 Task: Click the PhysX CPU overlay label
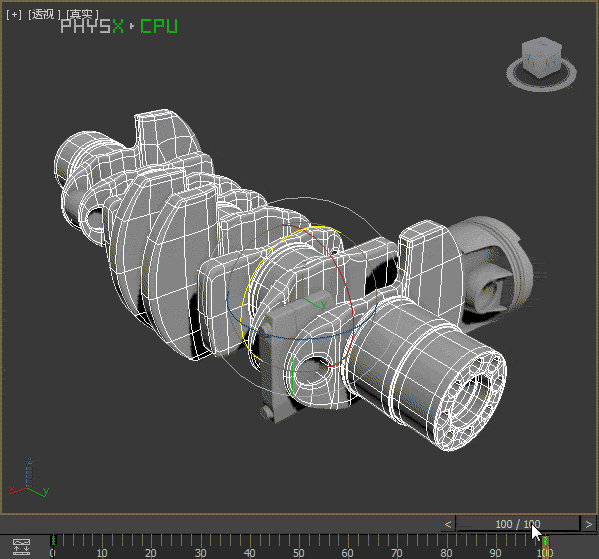pos(119,26)
